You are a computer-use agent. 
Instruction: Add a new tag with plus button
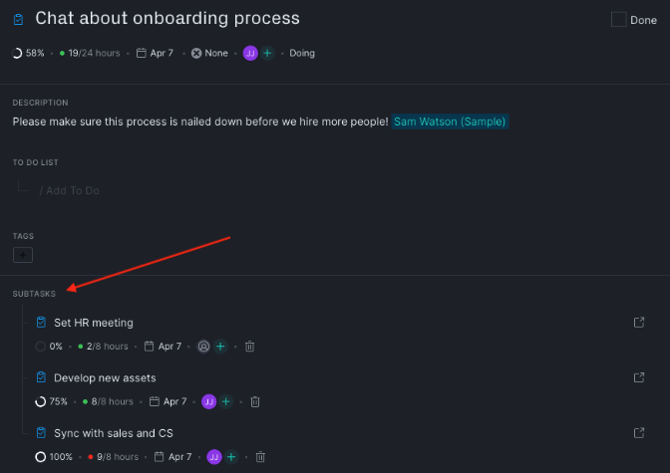pyautogui.click(x=23, y=255)
